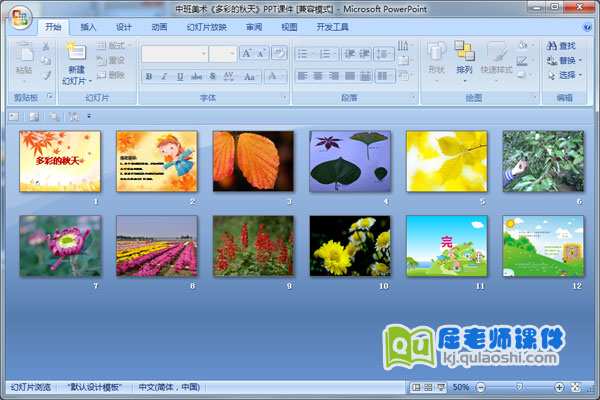Viewport: 600px width, 400px height.
Task: Start slide show from status bar button
Action: [x=441, y=387]
